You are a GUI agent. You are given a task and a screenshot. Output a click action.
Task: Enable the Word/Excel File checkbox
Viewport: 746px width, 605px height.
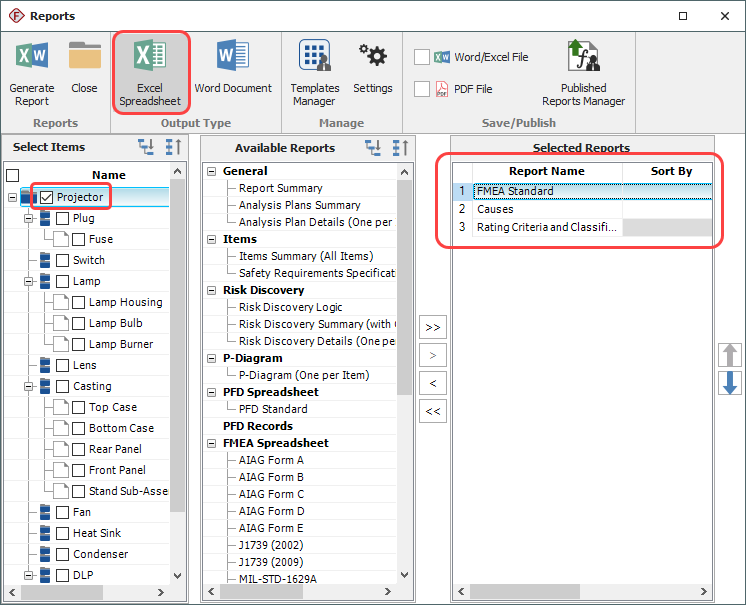pyautogui.click(x=422, y=57)
